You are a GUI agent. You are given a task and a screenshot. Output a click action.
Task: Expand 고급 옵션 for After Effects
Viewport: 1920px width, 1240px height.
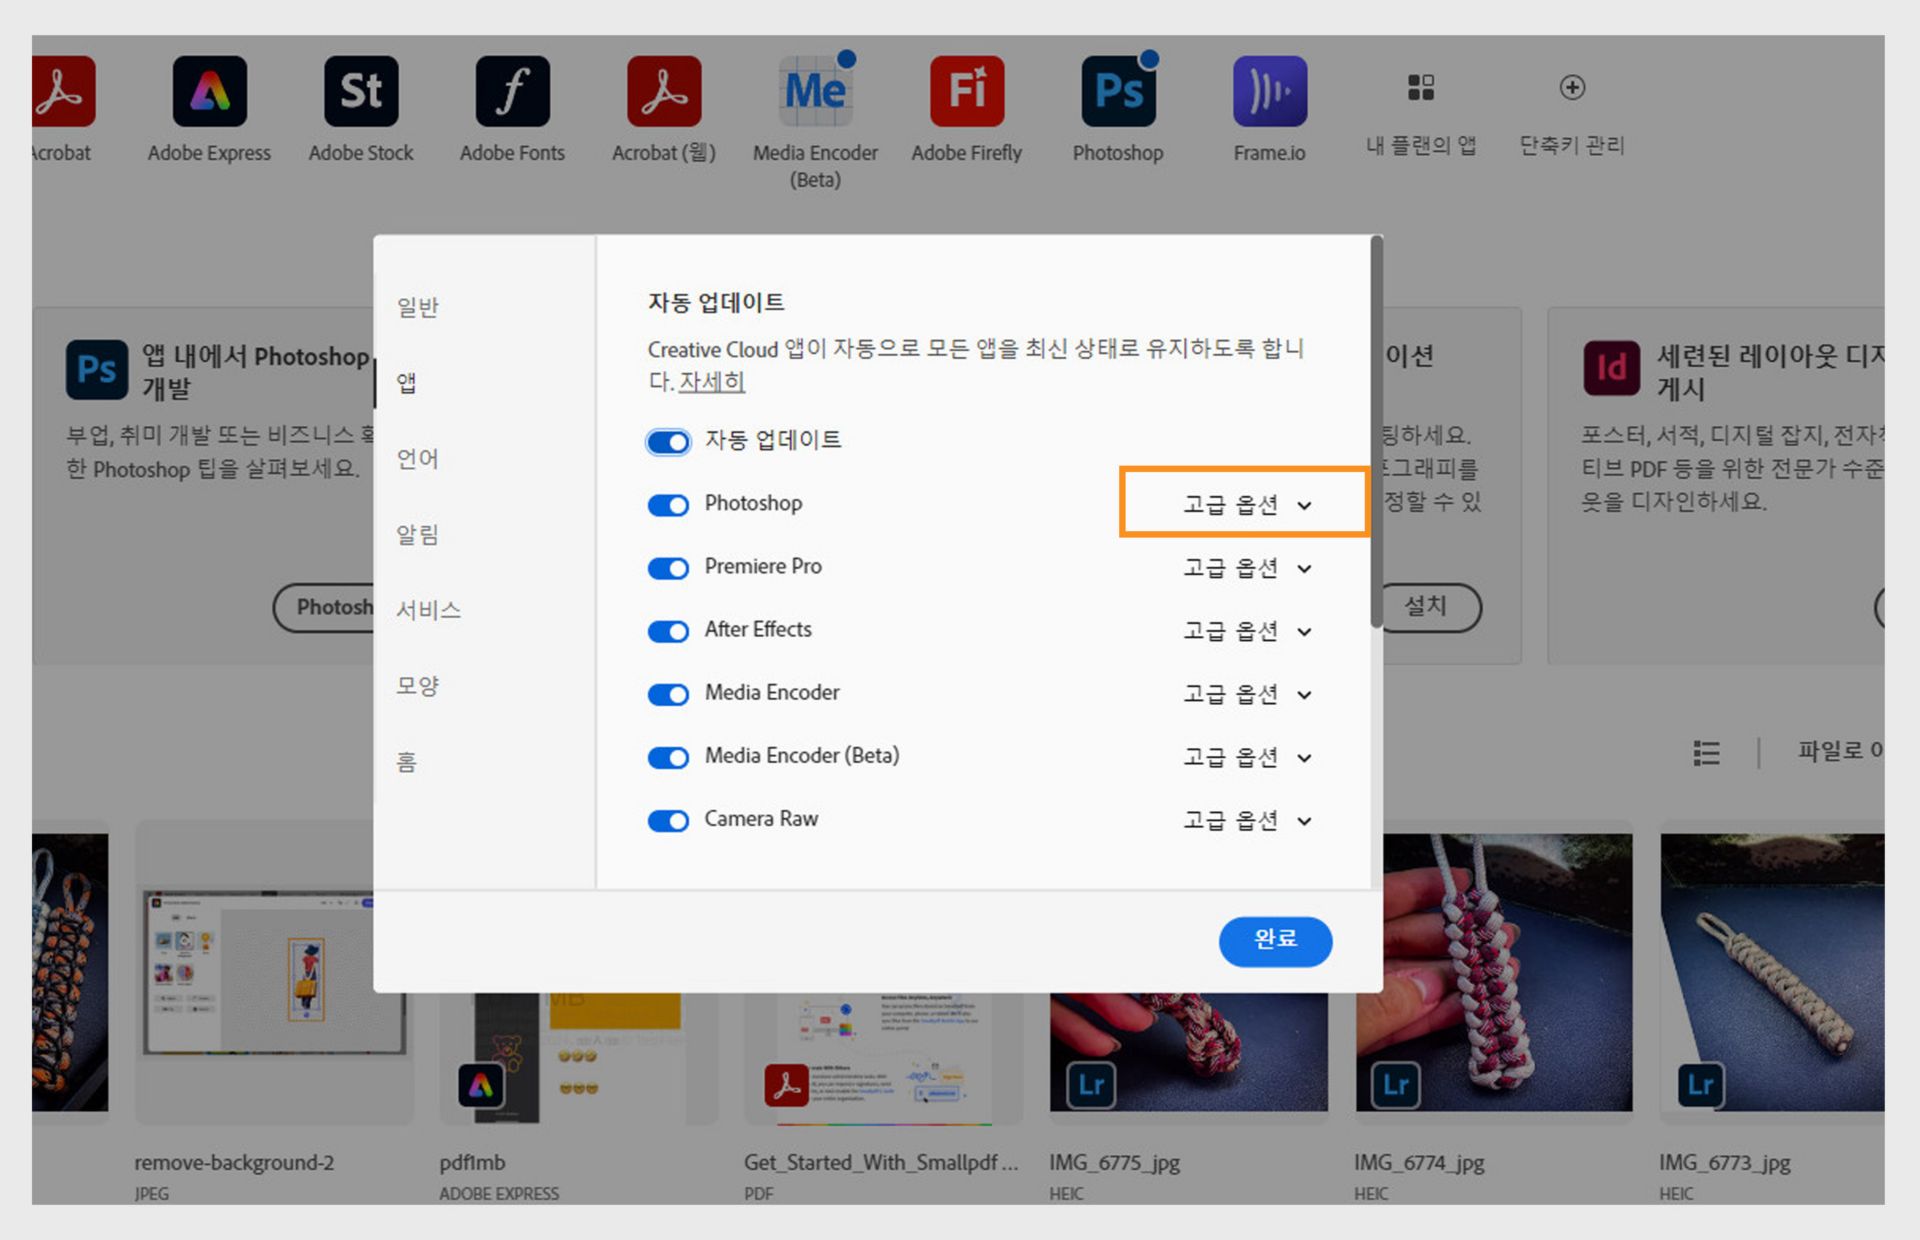(1246, 631)
